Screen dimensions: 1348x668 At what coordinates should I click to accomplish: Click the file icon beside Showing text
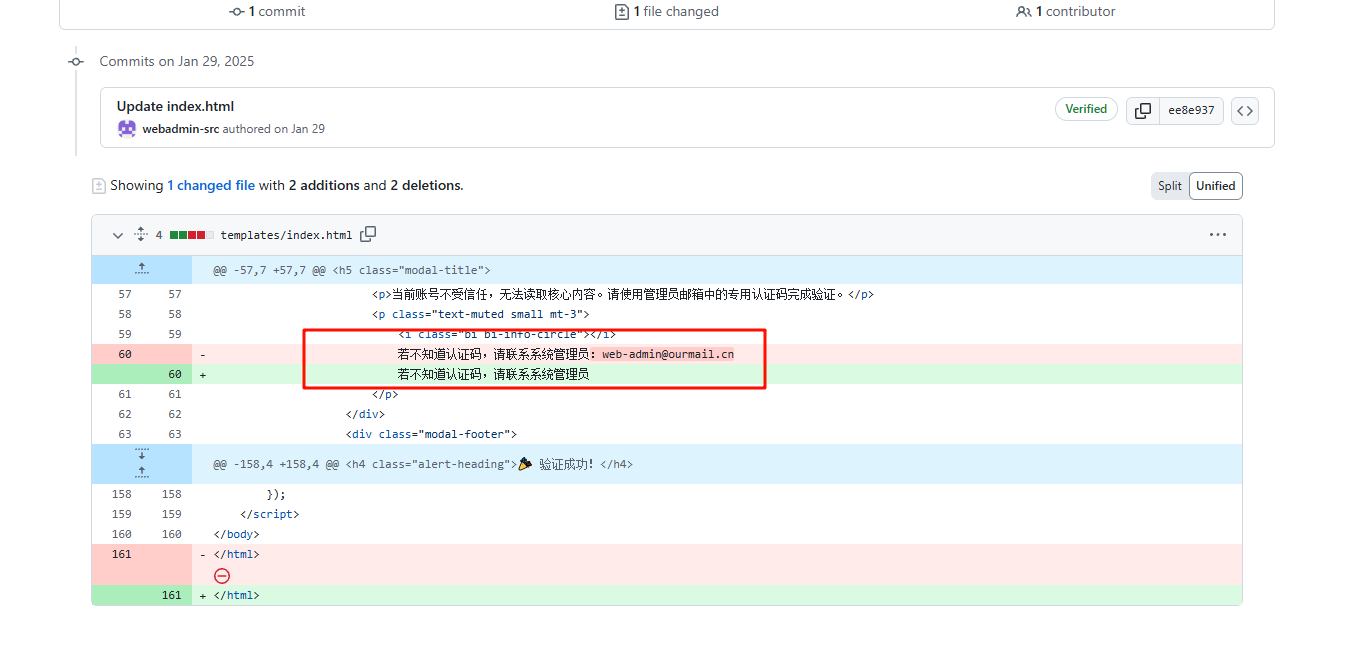[98, 186]
